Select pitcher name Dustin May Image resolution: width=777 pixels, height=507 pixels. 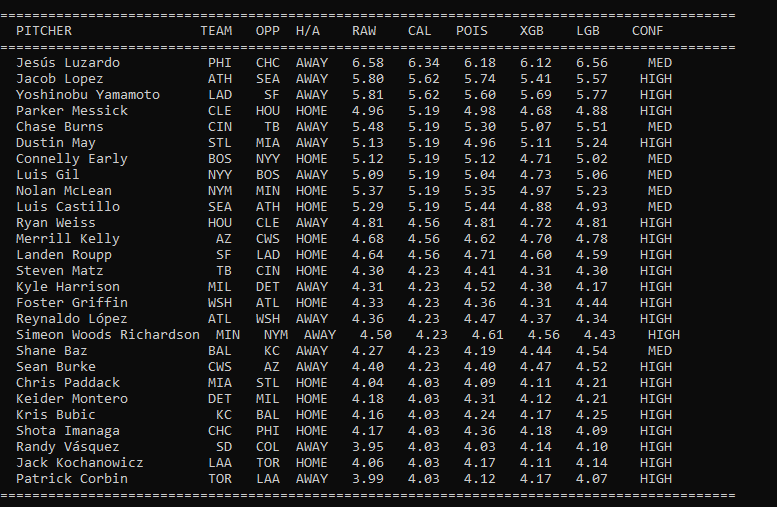[x=56, y=143]
